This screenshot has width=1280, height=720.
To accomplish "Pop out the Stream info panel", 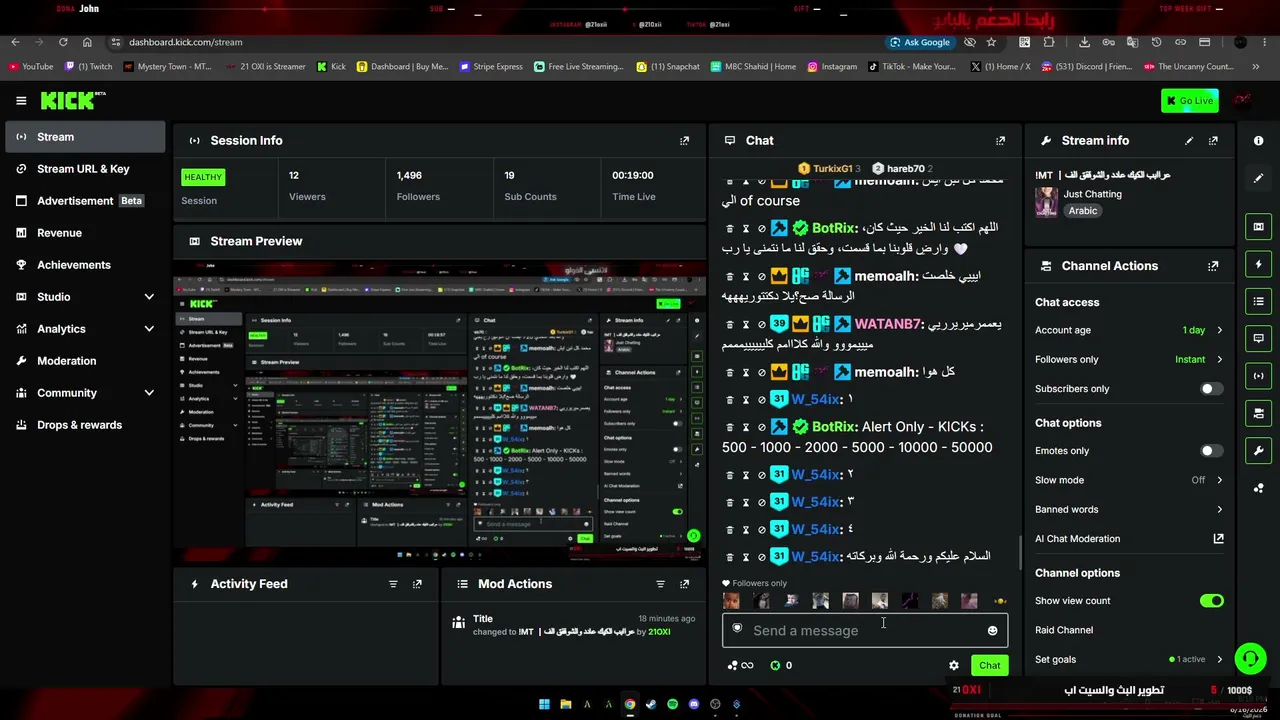I will click(x=1213, y=141).
